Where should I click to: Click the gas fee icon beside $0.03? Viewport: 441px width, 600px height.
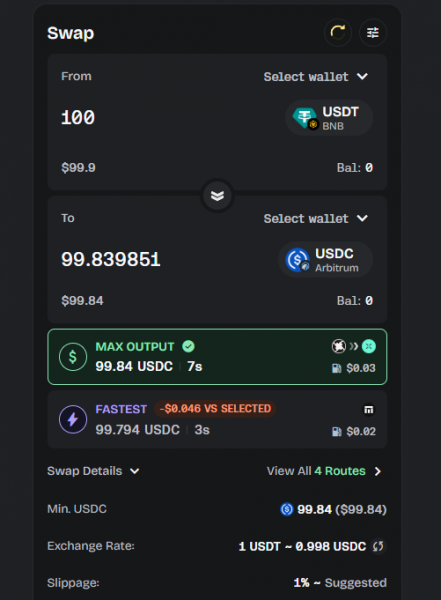pyautogui.click(x=336, y=368)
